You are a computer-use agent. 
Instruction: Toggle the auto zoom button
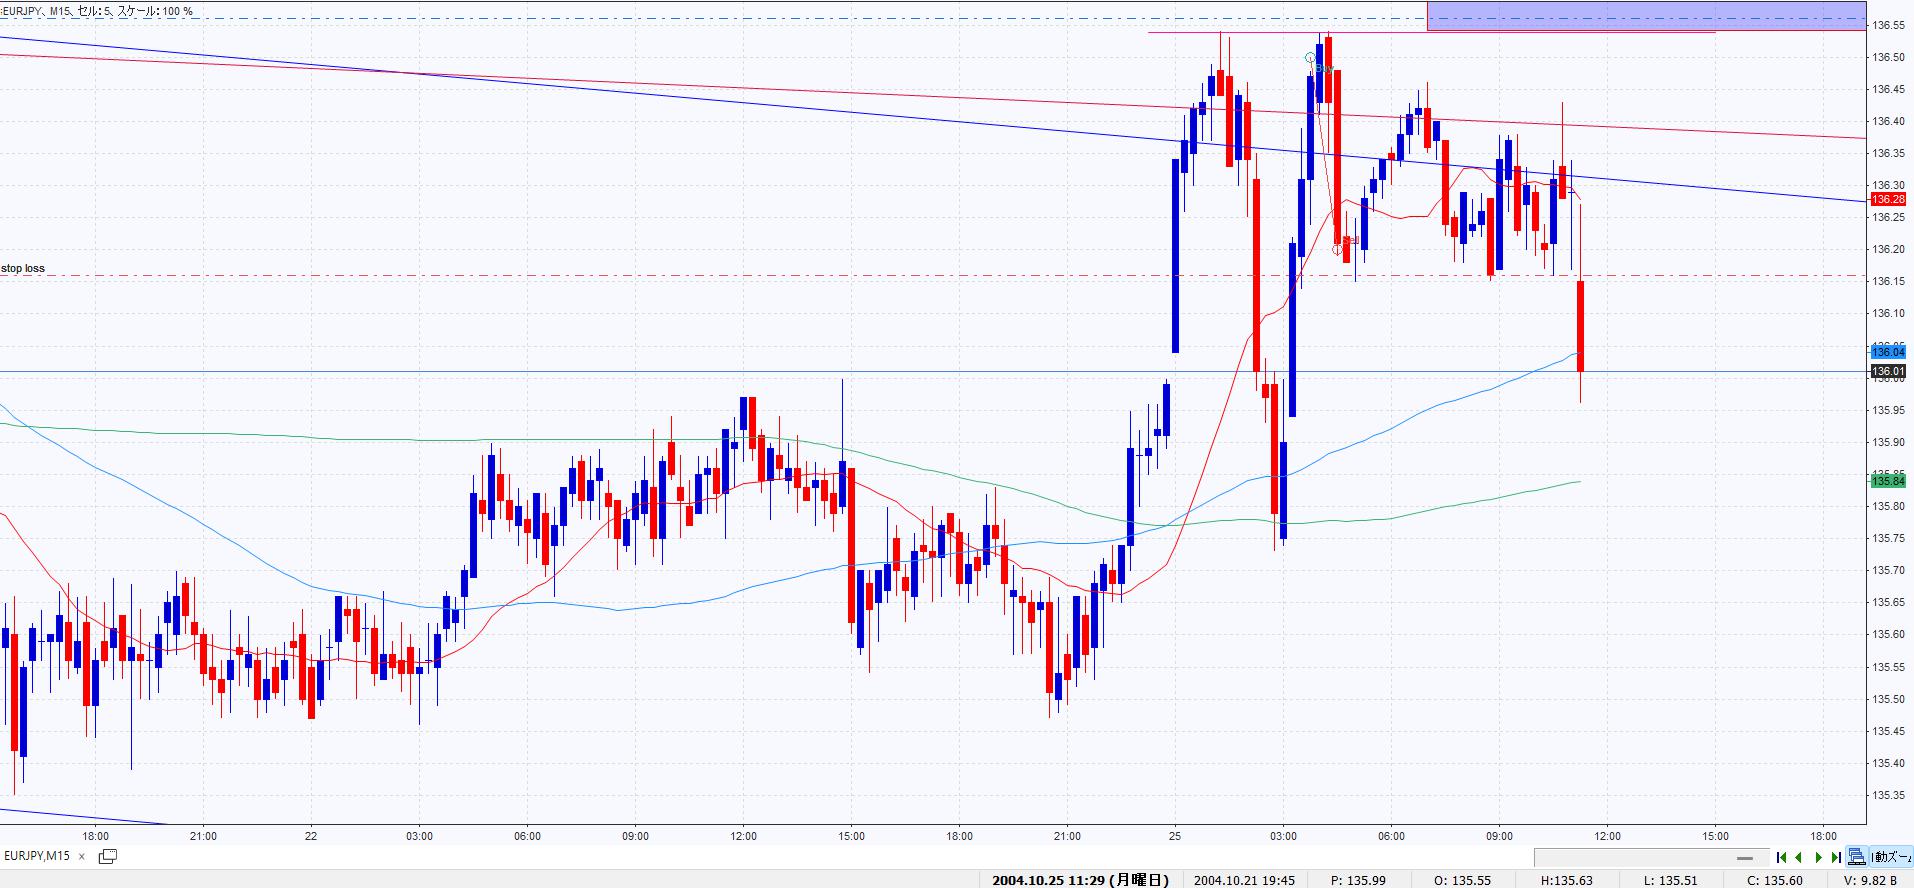point(1891,857)
